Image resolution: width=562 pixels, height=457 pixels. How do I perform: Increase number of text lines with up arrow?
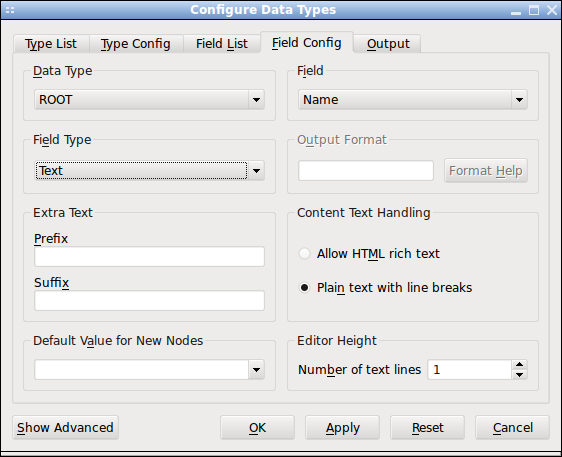click(x=520, y=365)
